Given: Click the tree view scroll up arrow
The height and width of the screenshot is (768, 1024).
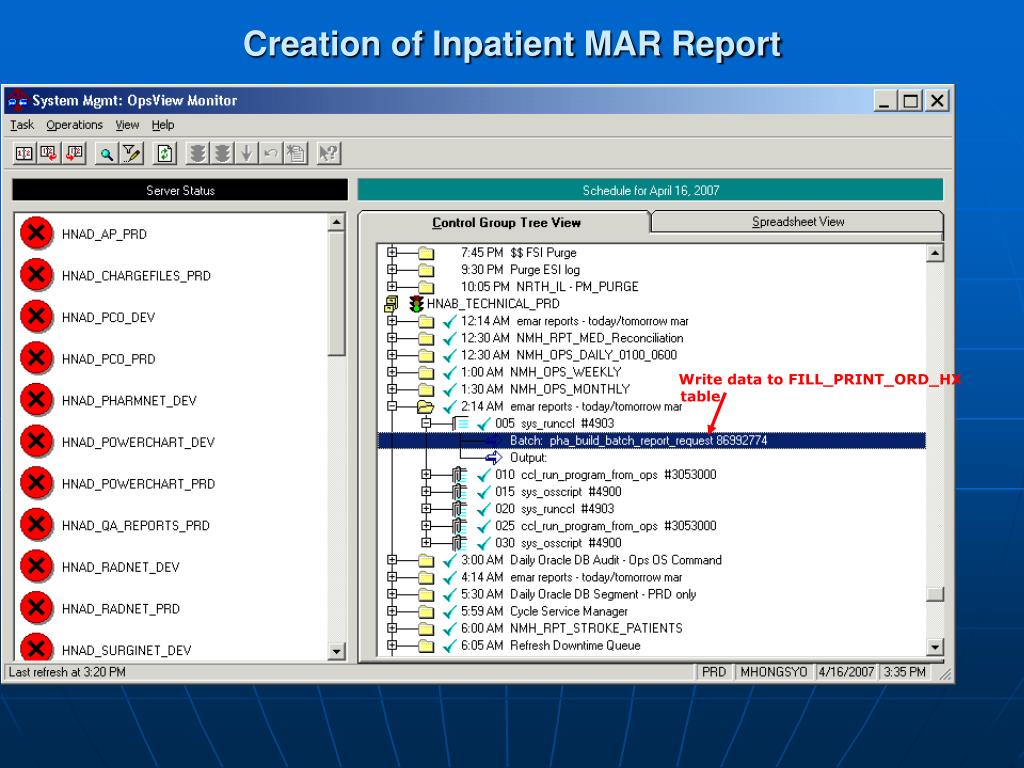Looking at the screenshot, I should pyautogui.click(x=935, y=254).
